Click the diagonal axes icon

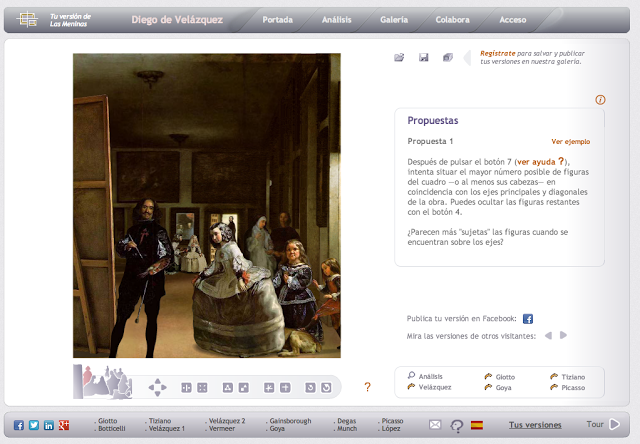point(269,388)
